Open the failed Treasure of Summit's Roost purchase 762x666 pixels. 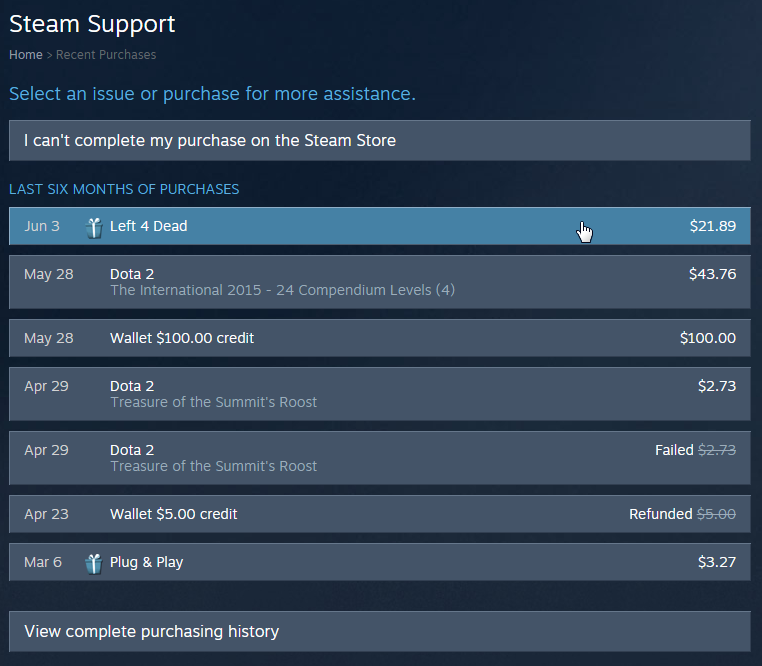pos(213,458)
